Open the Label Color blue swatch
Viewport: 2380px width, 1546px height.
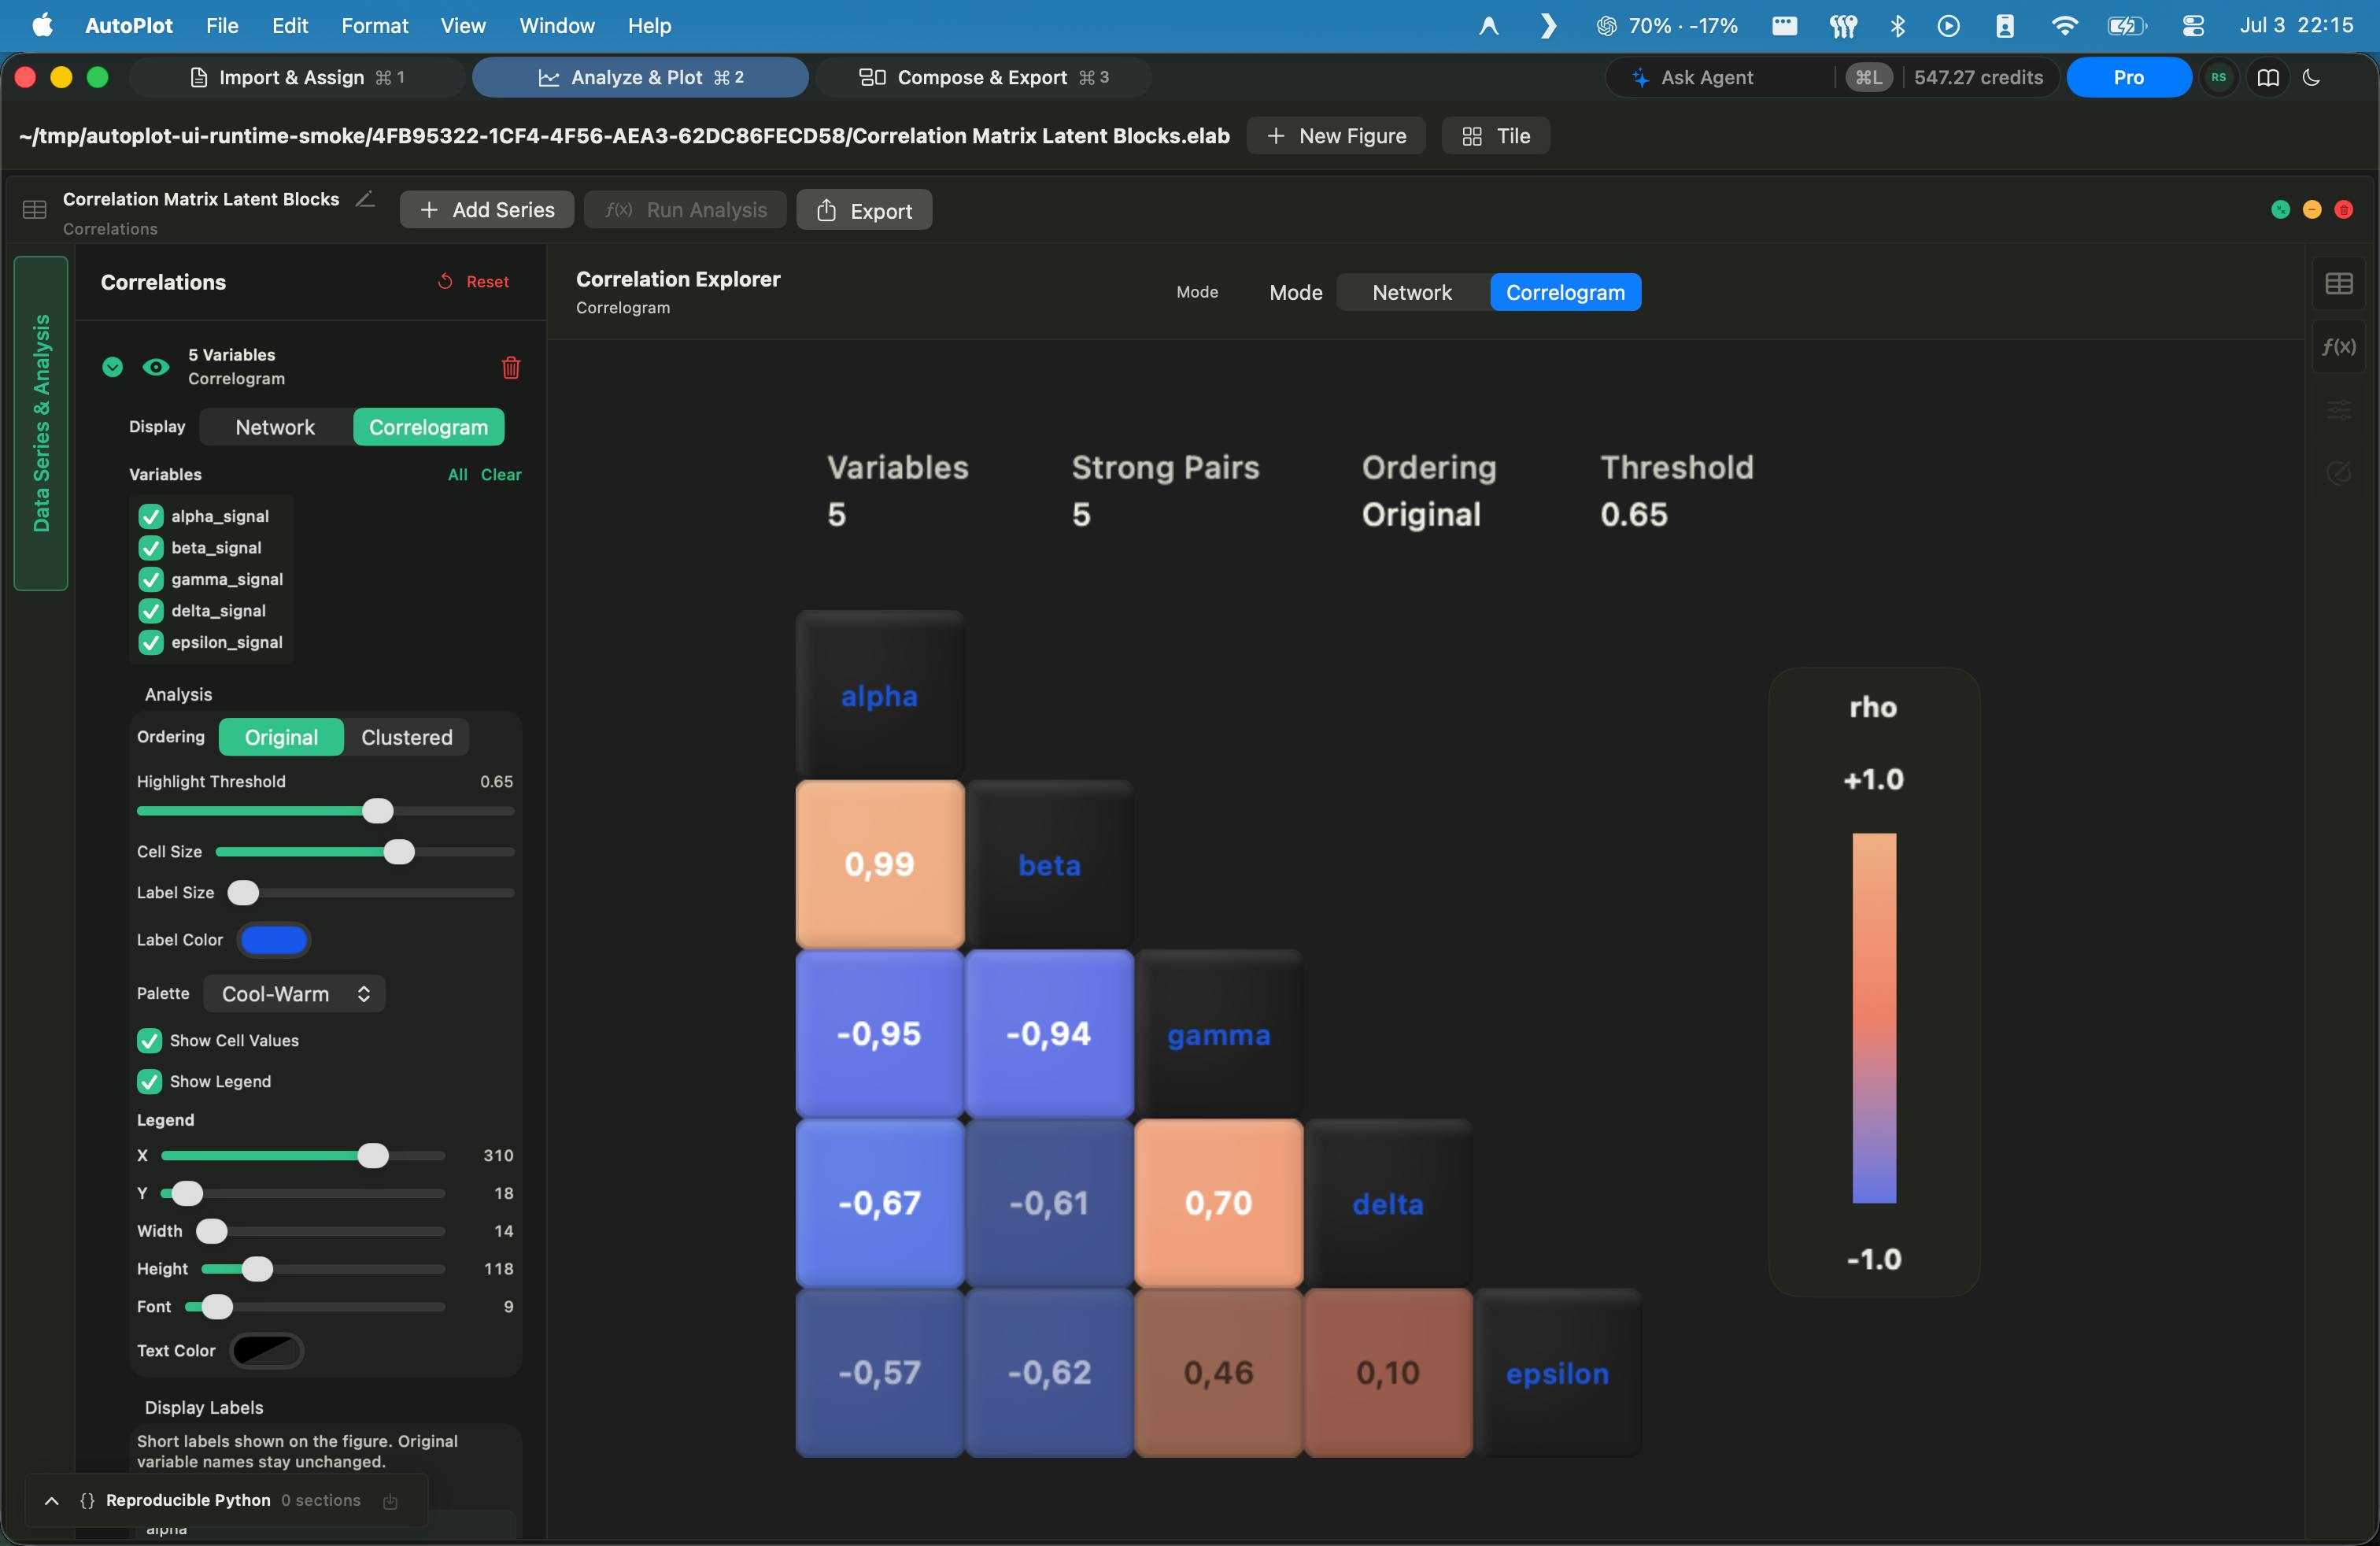click(274, 940)
